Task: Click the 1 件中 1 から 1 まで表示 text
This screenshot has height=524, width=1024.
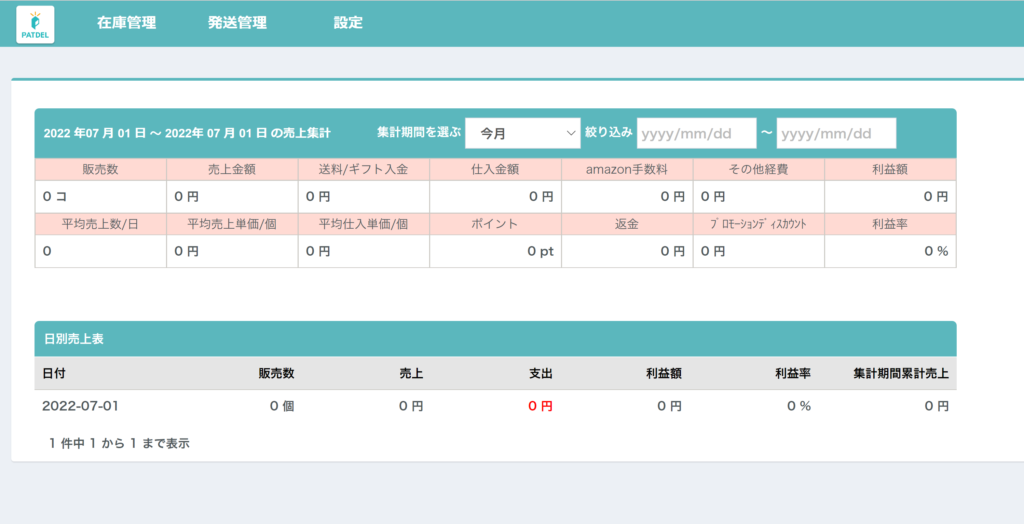Action: tap(119, 442)
